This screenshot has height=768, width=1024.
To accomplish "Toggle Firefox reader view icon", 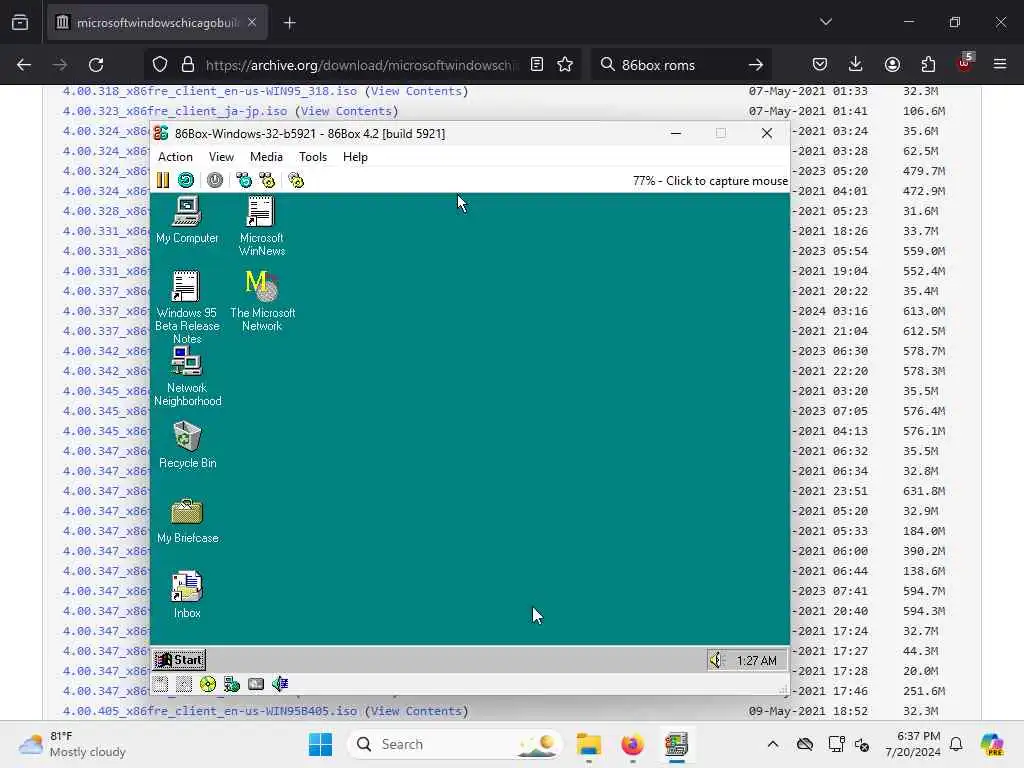I will (x=537, y=64).
